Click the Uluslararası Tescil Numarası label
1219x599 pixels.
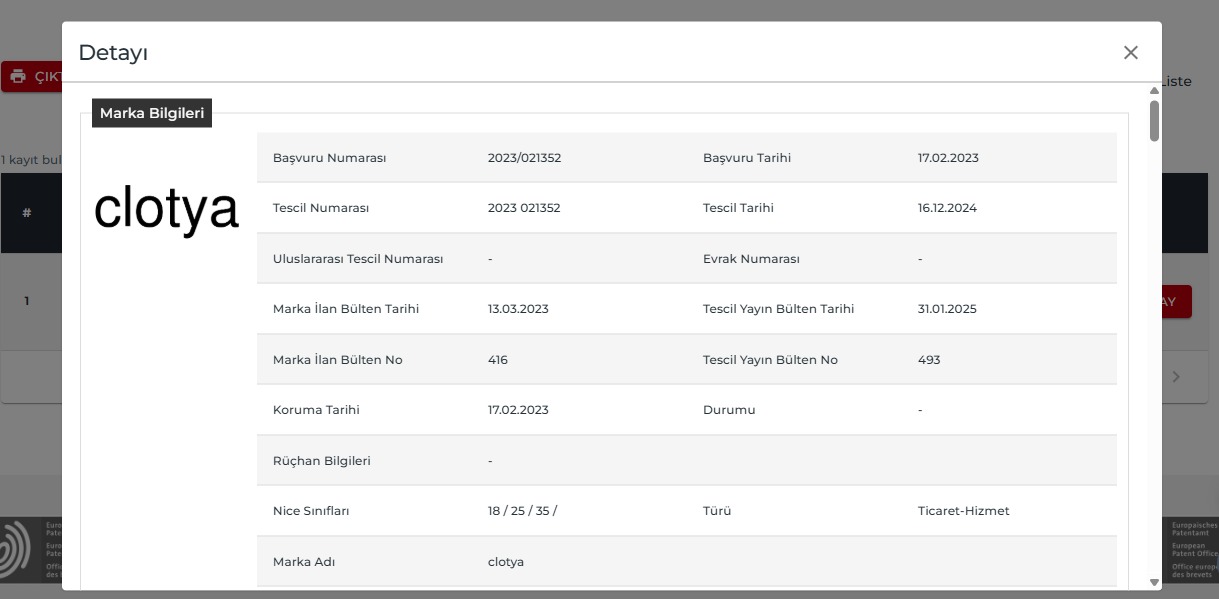(358, 259)
